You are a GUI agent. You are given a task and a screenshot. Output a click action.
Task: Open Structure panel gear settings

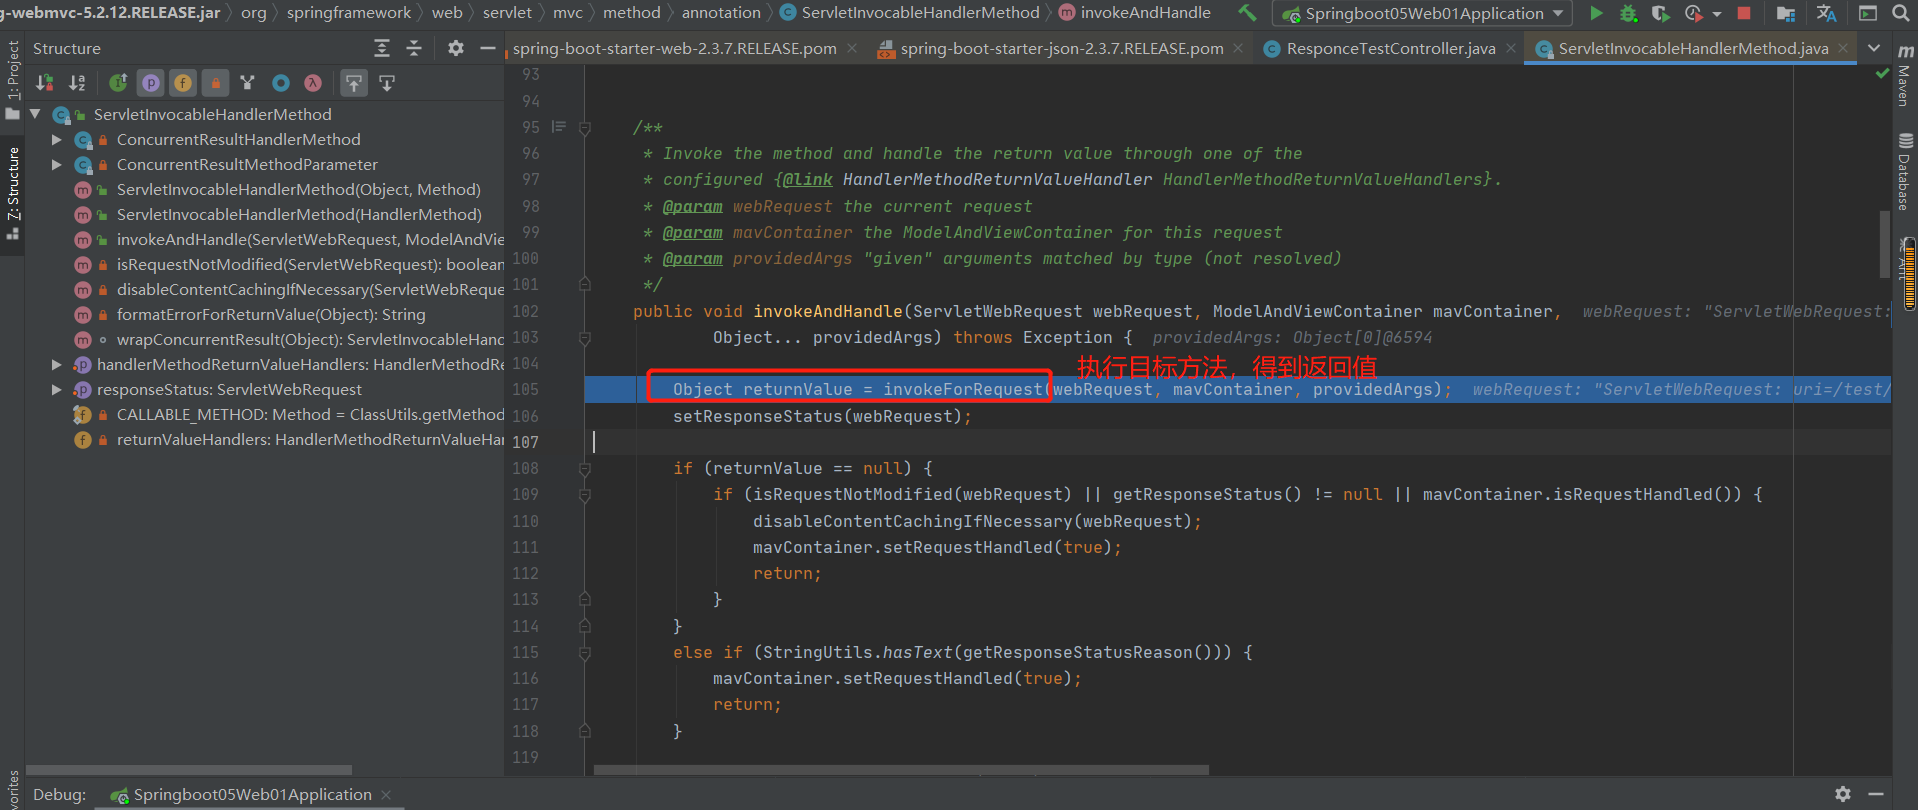click(x=455, y=48)
